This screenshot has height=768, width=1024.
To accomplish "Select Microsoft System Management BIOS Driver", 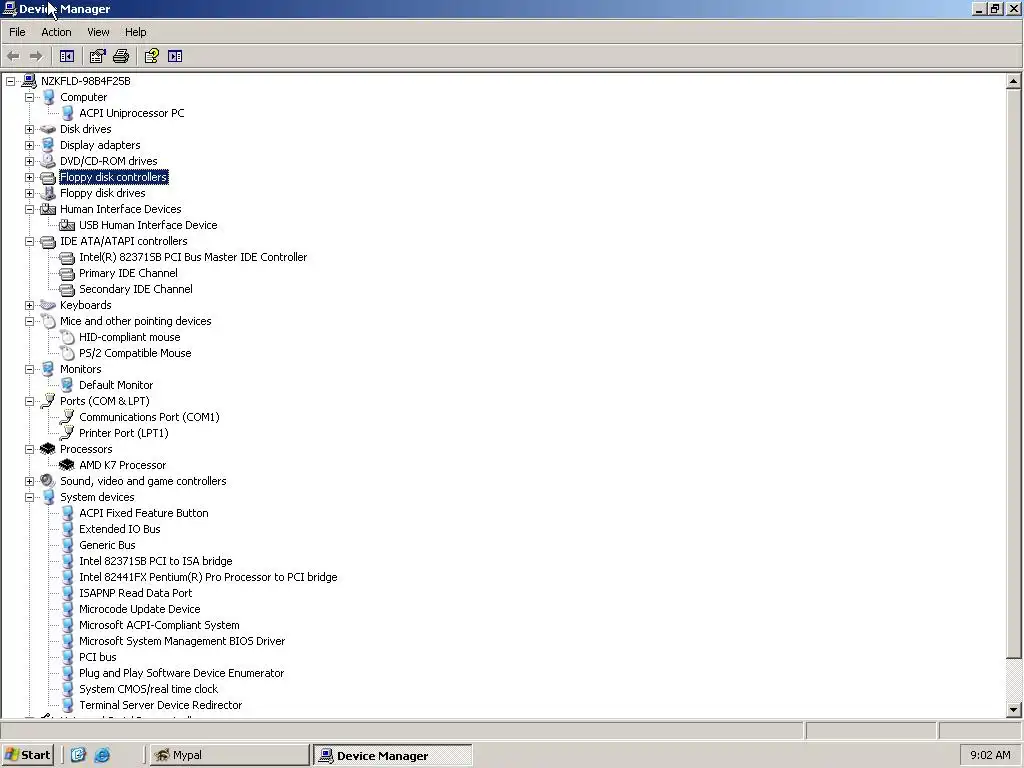I will coord(182,641).
